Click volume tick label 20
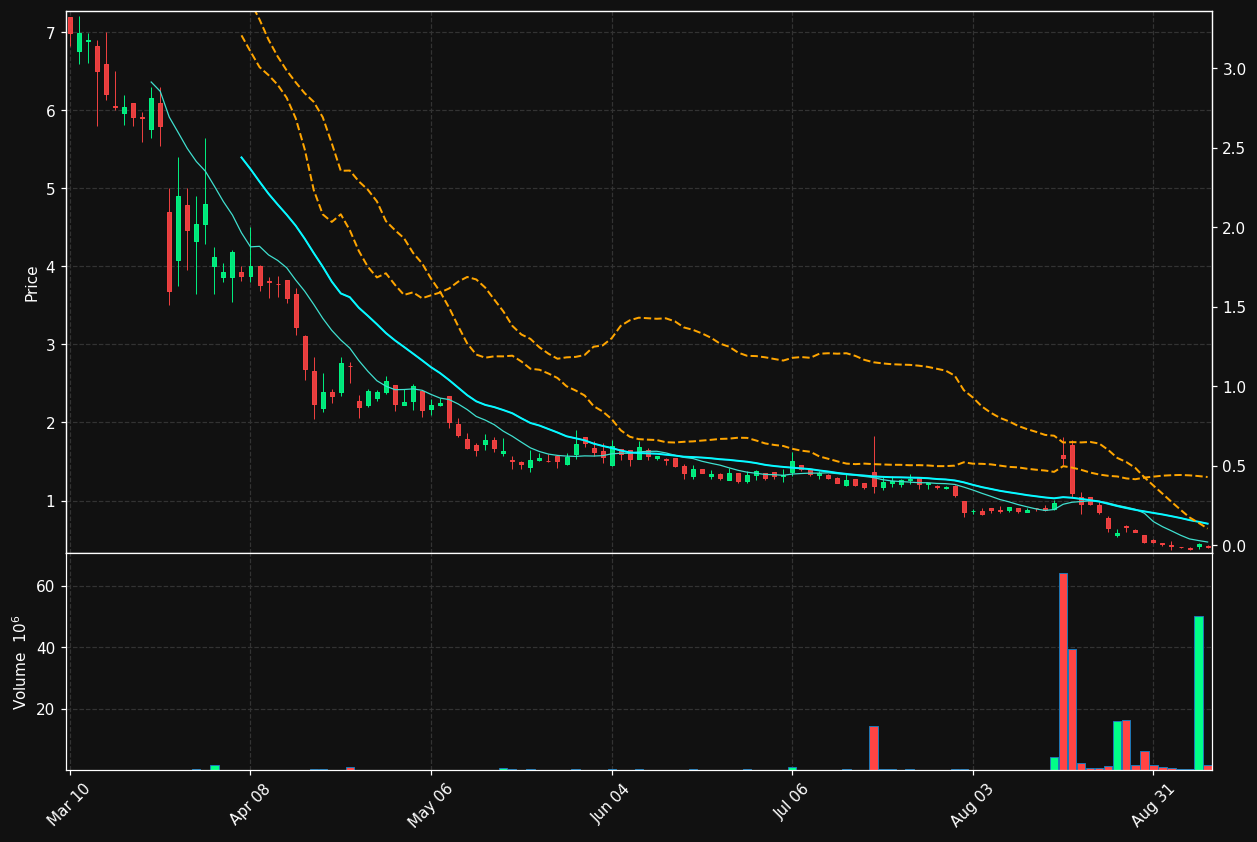Viewport: 1257px width, 842px height. (x=47, y=710)
